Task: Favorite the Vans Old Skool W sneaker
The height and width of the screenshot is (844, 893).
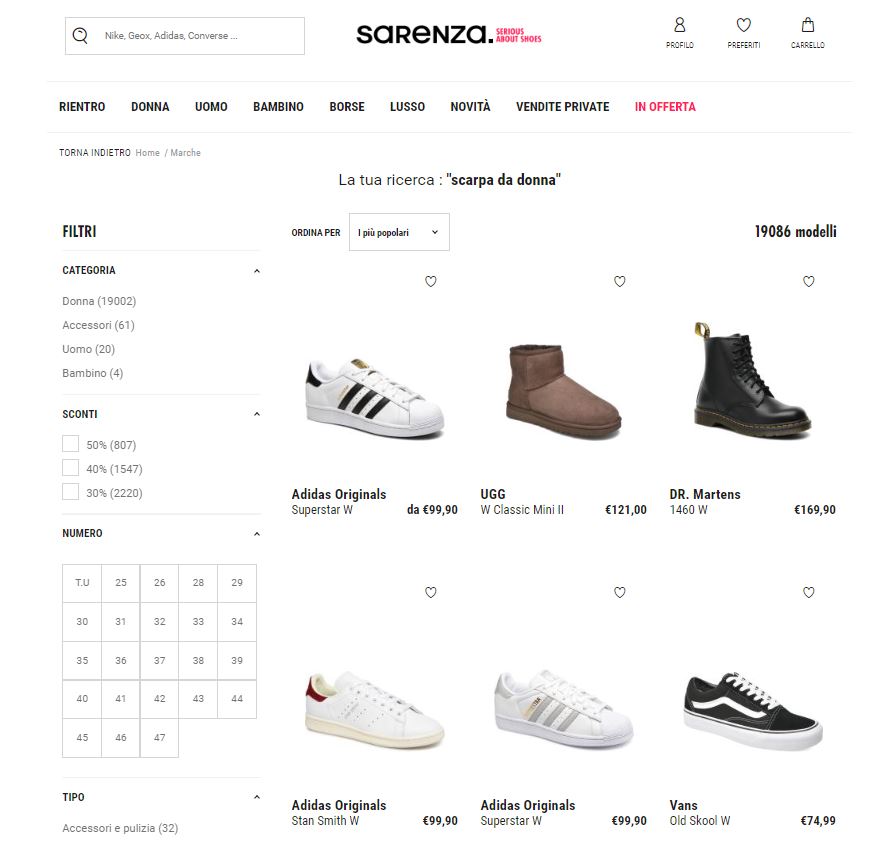Action: 809,592
